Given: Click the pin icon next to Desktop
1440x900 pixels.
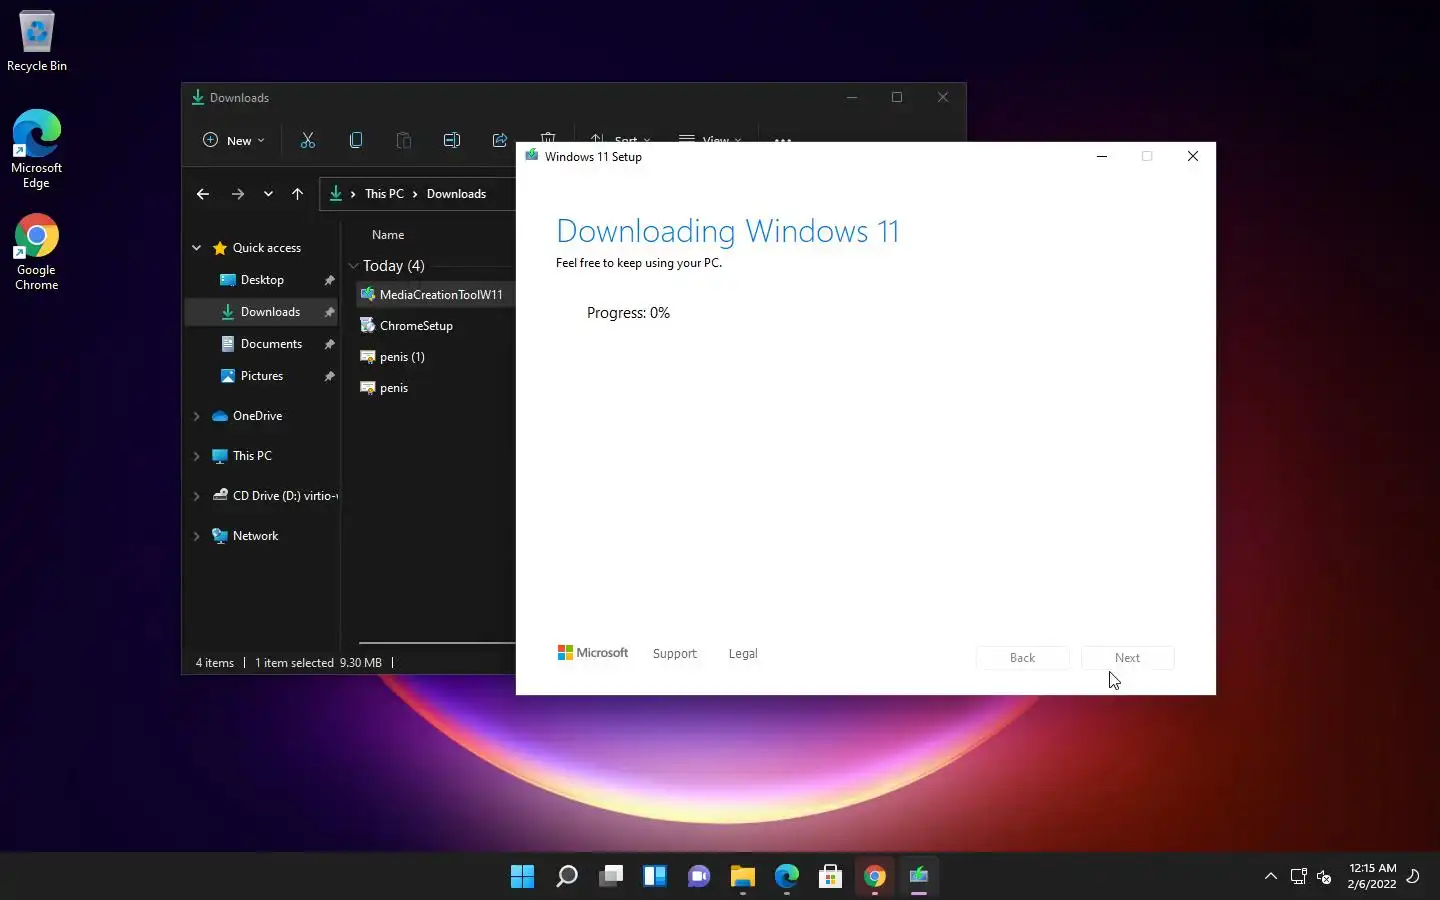Looking at the screenshot, I should click(x=329, y=280).
